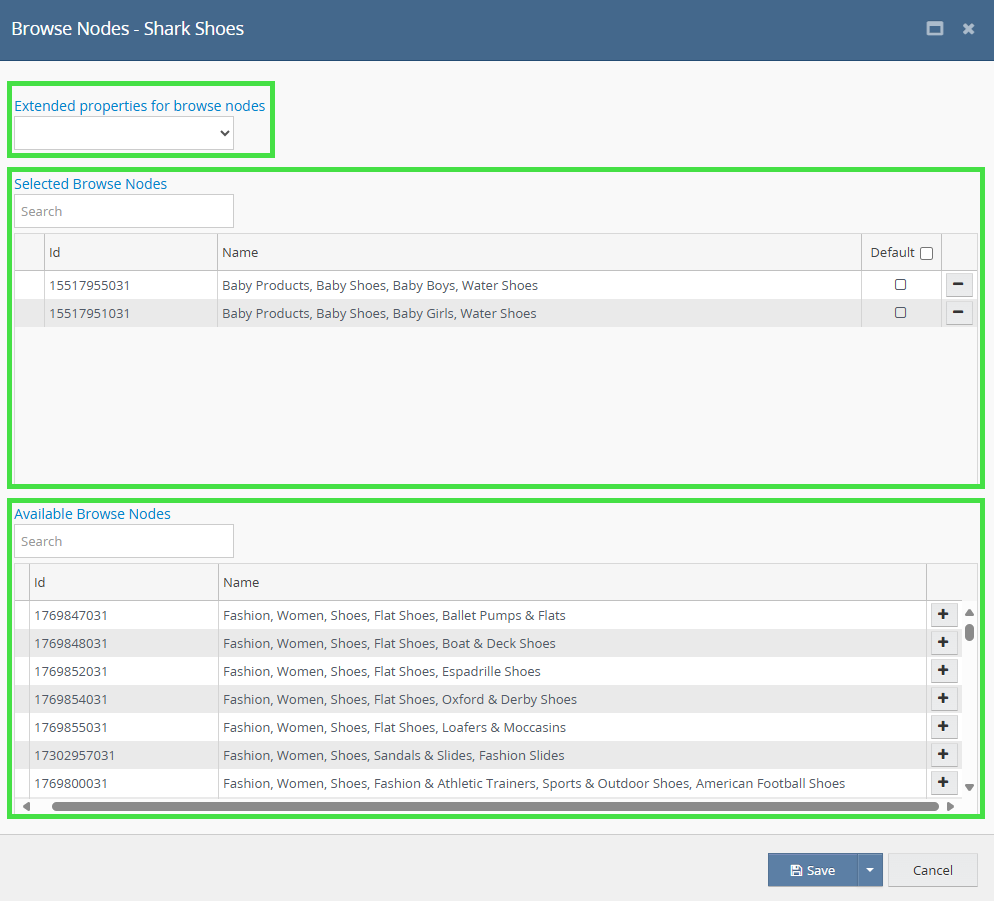The width and height of the screenshot is (994, 901).
Task: Remove Baby Boys Water Shoes node
Action: coord(958,285)
